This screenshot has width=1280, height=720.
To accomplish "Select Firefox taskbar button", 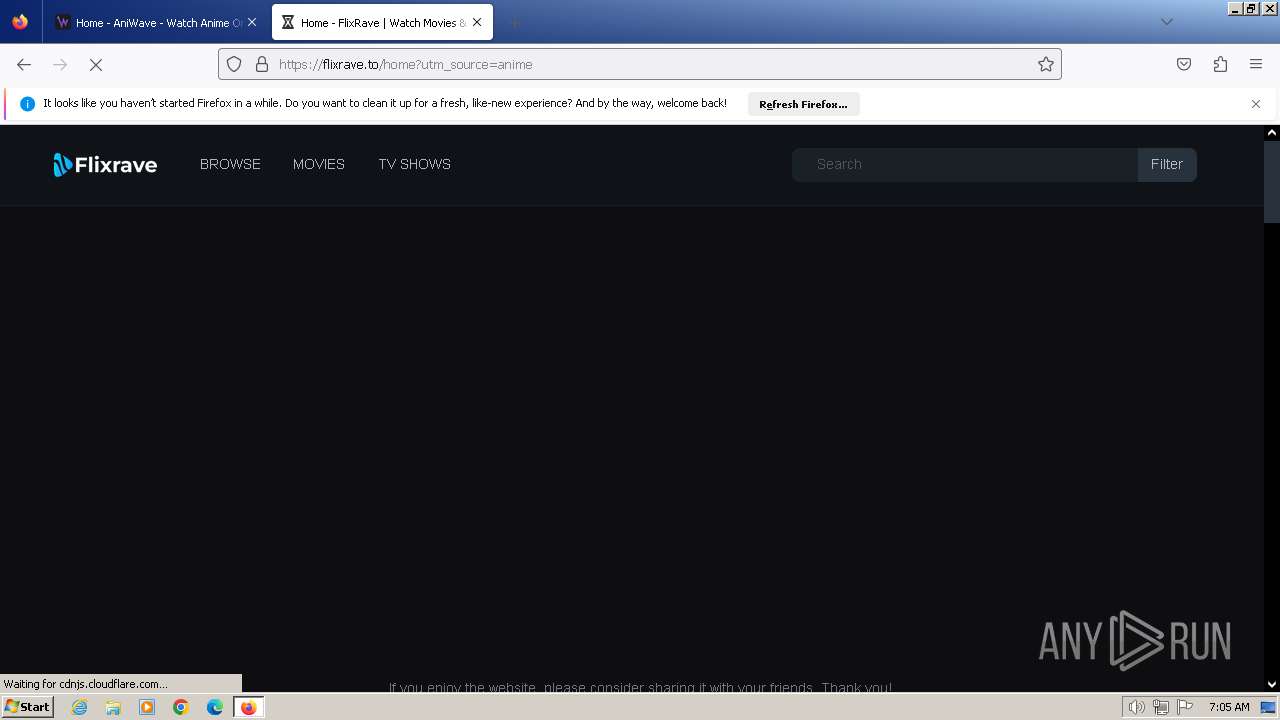I will point(248,707).
